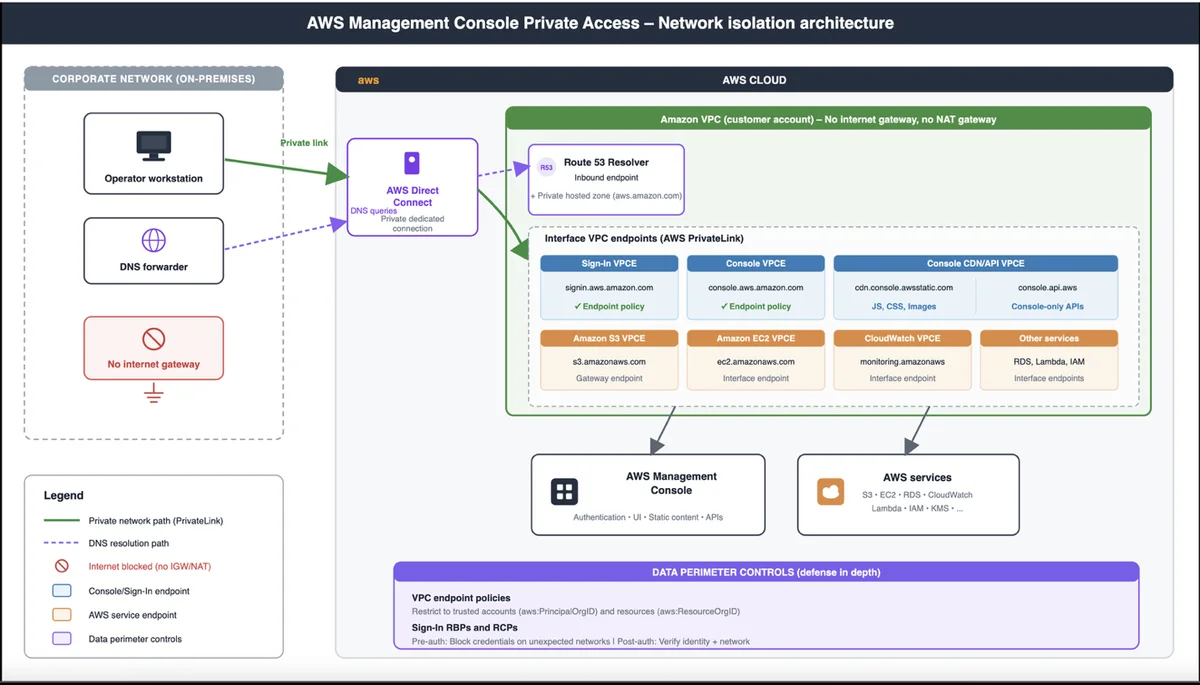Click the JS, CSS, Images label

tap(904, 306)
